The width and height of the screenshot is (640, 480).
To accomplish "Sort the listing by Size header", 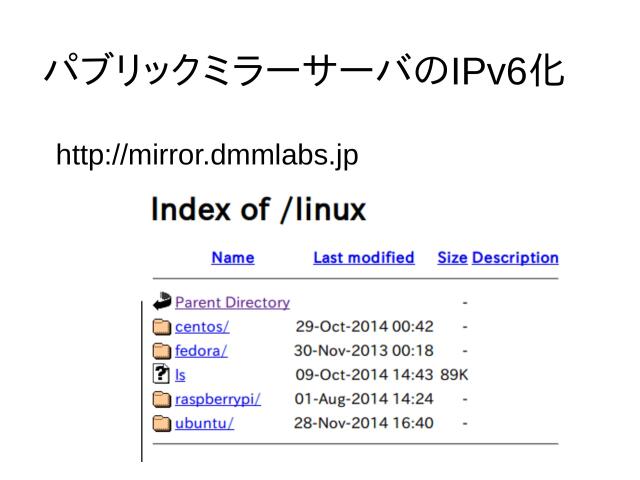I will pos(452,258).
